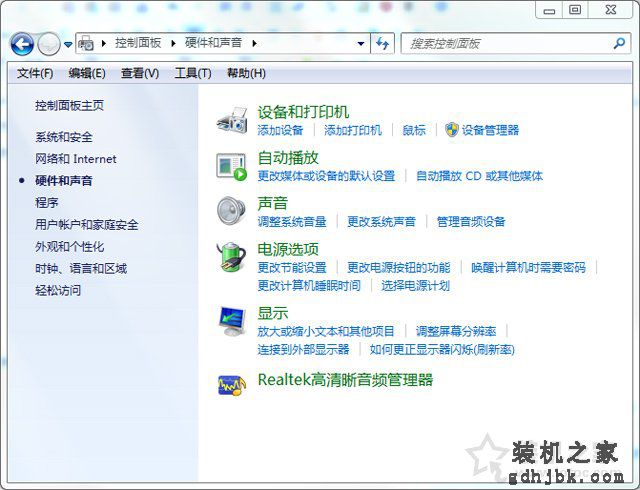Click the speaker Sound icon
The height and width of the screenshot is (490, 640).
(x=231, y=211)
